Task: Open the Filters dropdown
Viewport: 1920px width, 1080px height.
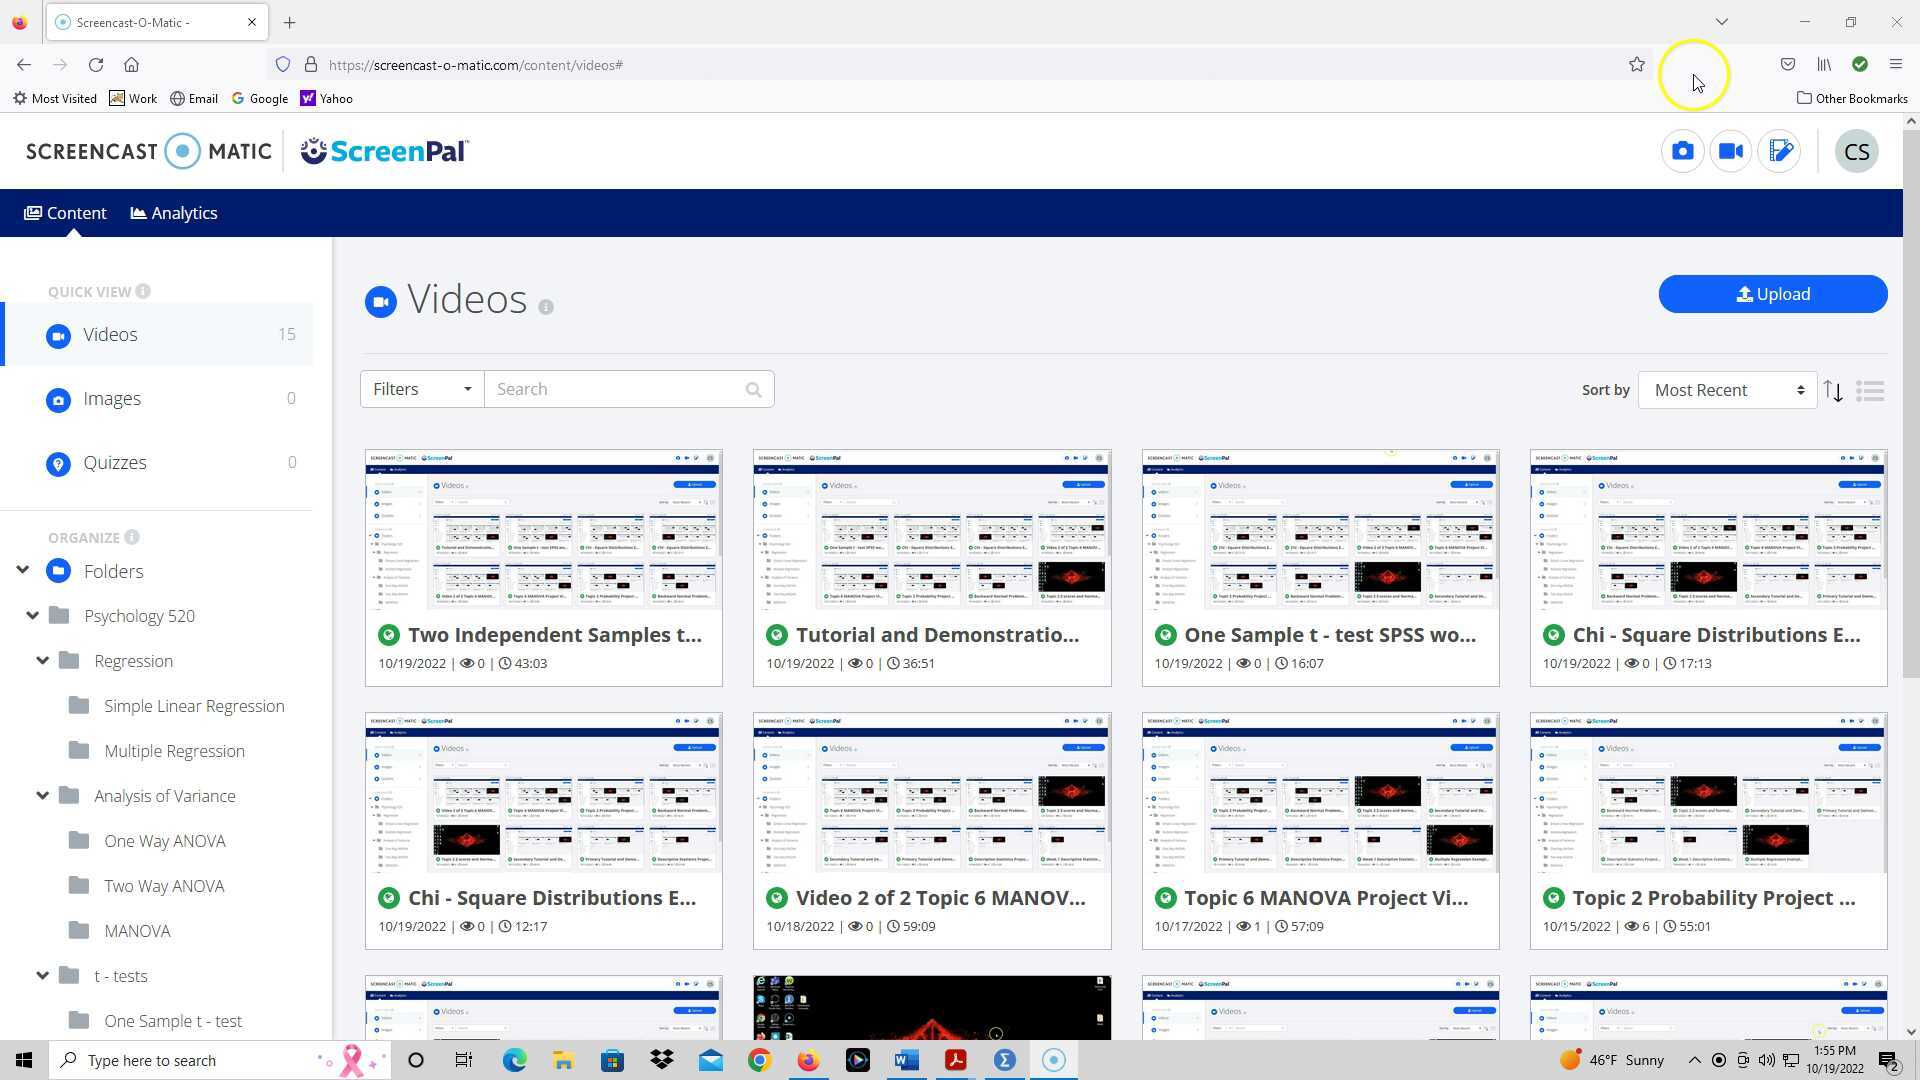Action: 421,390
